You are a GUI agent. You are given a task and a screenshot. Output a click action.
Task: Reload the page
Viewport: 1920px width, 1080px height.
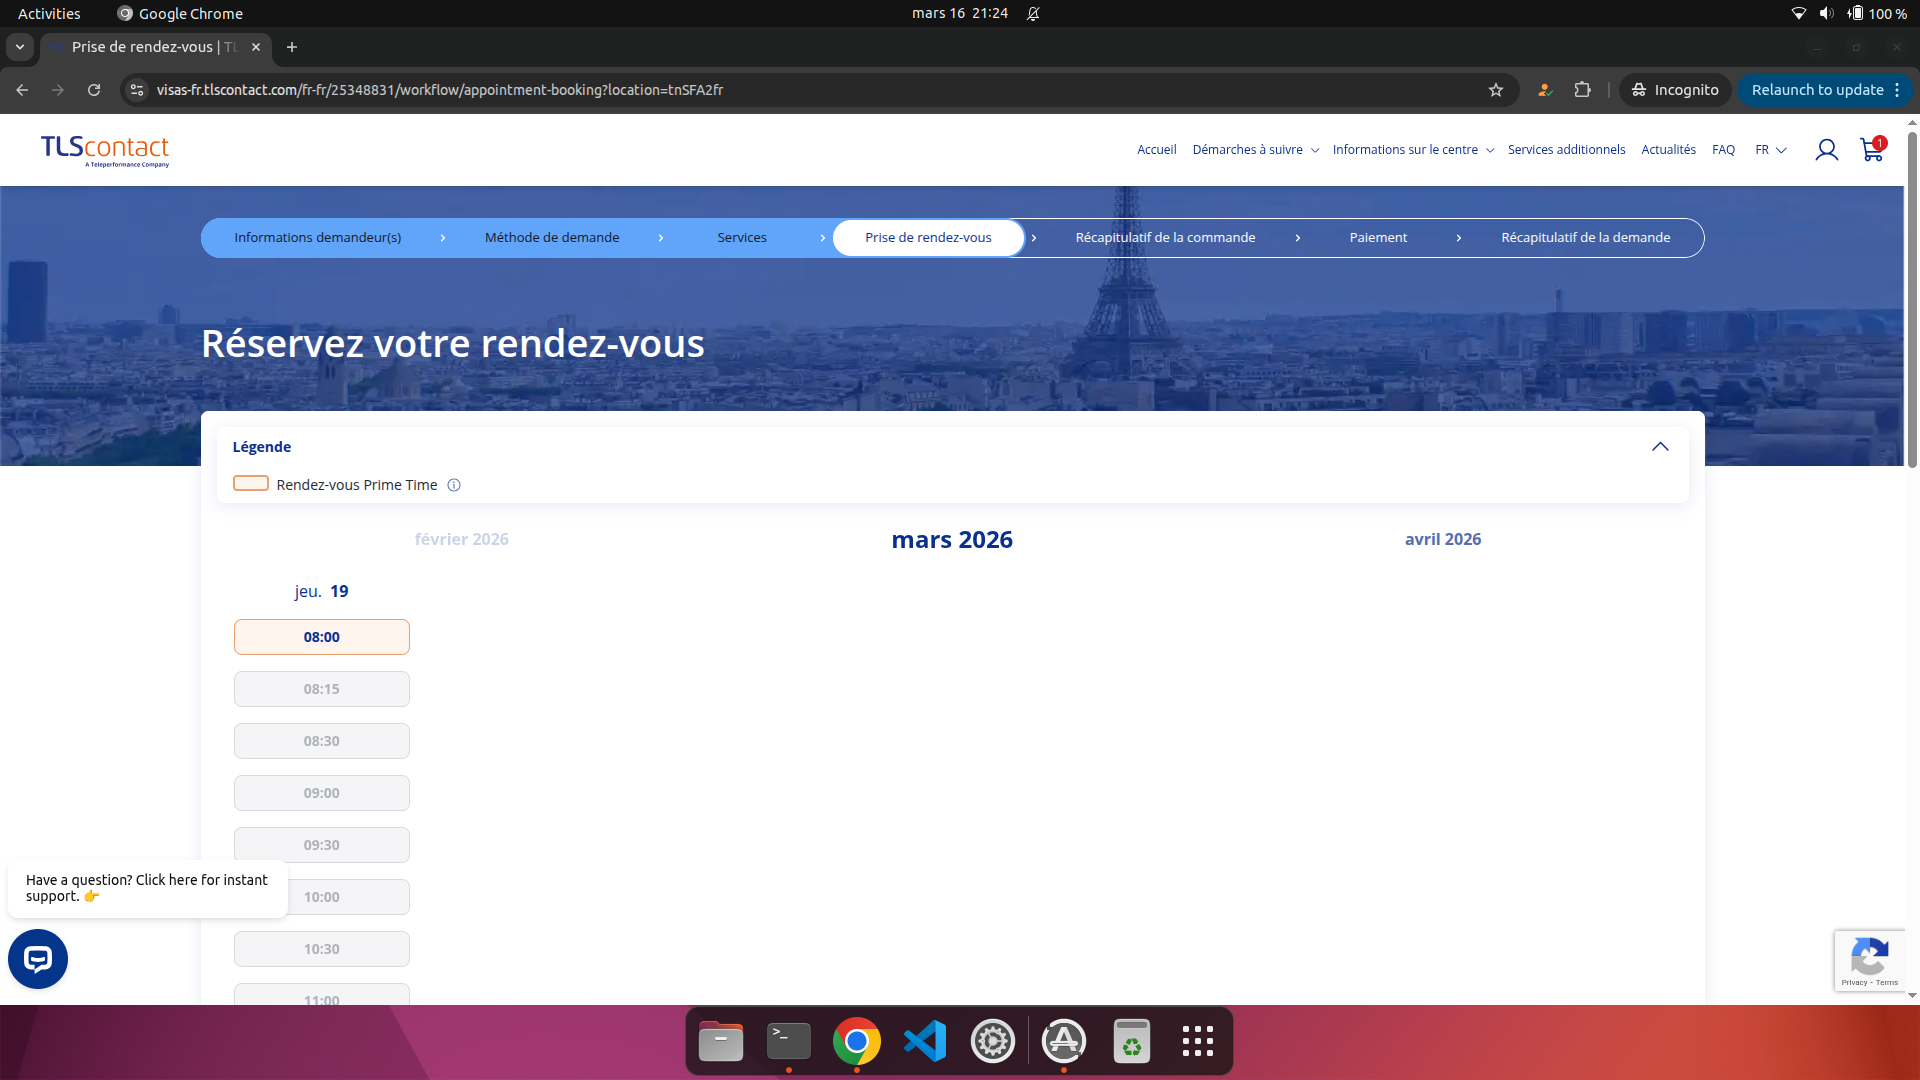click(x=94, y=90)
